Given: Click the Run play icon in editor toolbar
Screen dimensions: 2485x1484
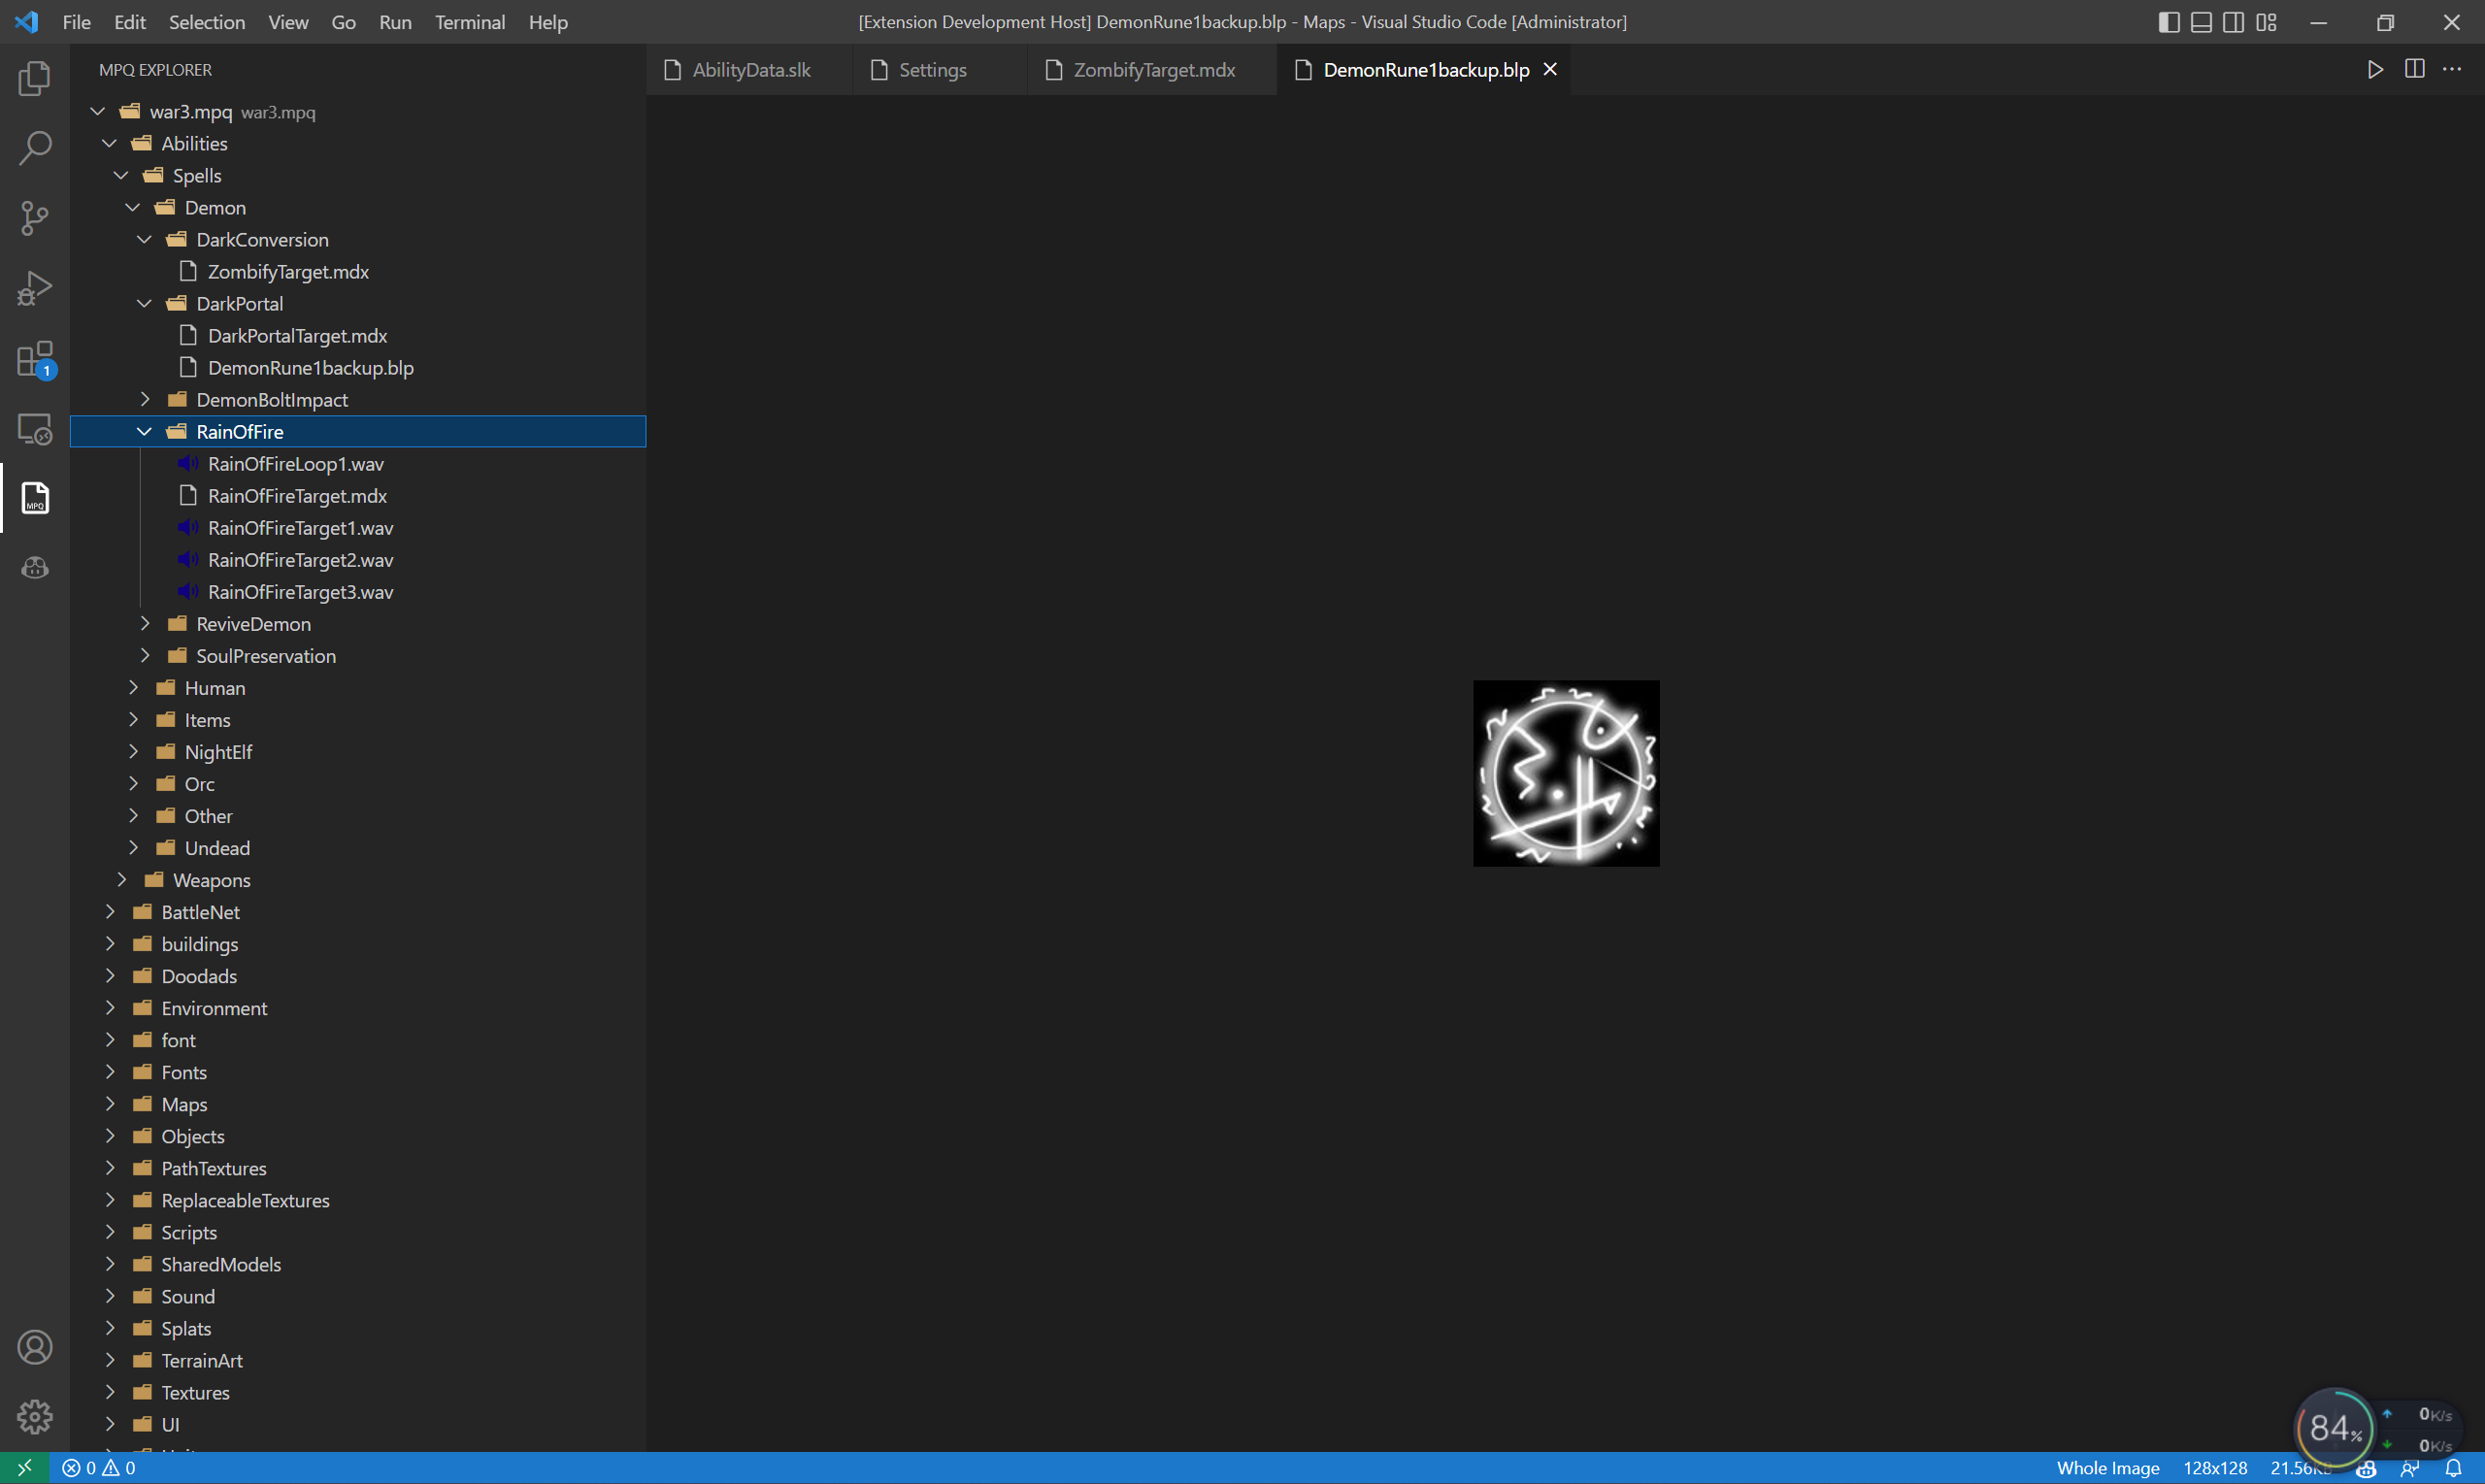Looking at the screenshot, I should click(2375, 69).
